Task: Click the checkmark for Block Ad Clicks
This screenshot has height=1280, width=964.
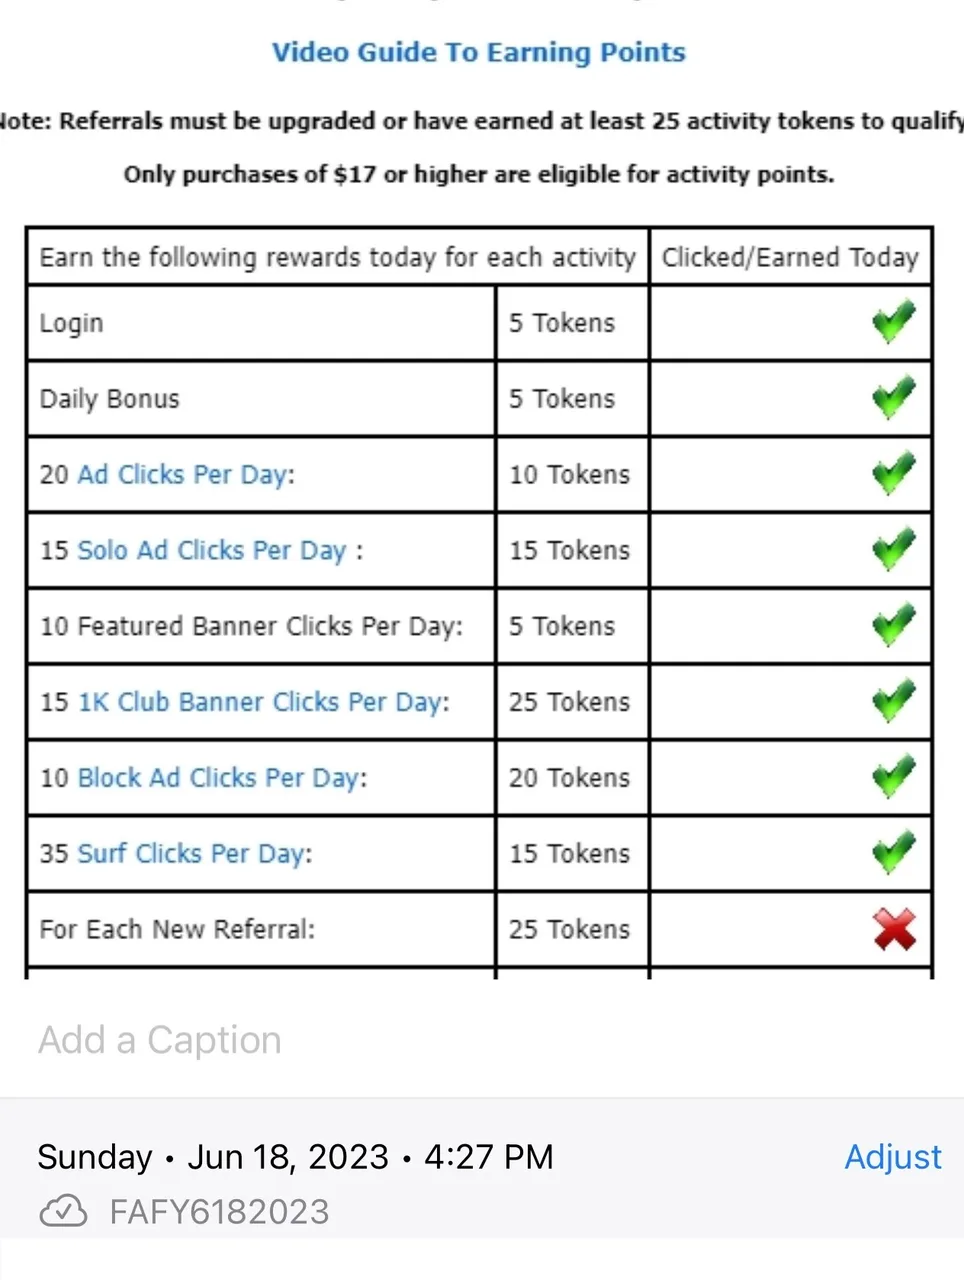Action: (893, 778)
